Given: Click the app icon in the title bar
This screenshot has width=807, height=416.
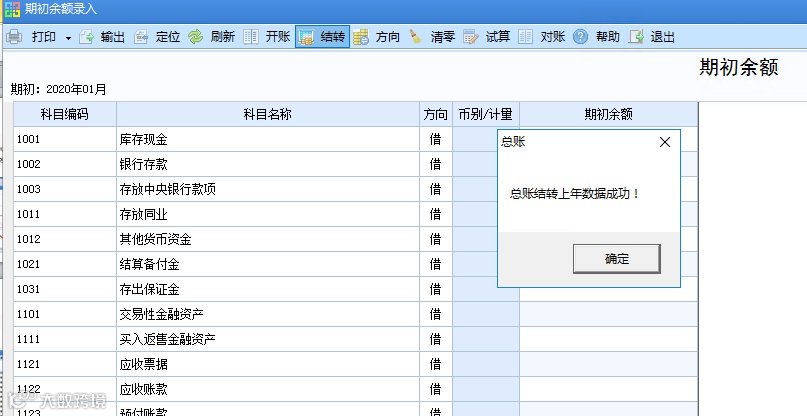Looking at the screenshot, I should pos(12,9).
